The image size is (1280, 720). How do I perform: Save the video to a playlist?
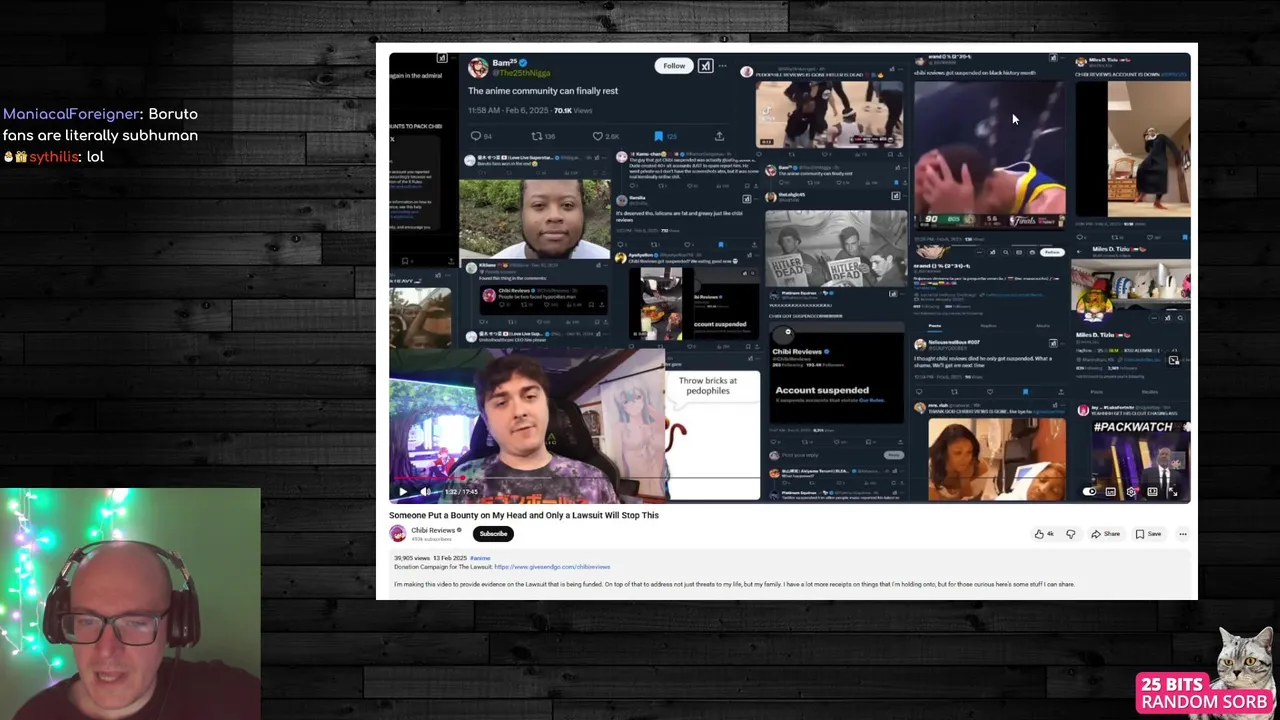tap(1148, 534)
